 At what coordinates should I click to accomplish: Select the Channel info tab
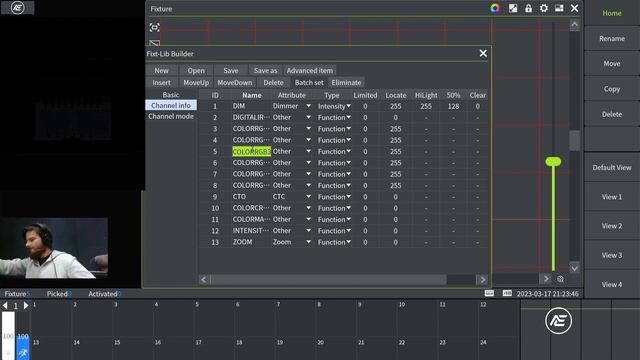pos(171,105)
